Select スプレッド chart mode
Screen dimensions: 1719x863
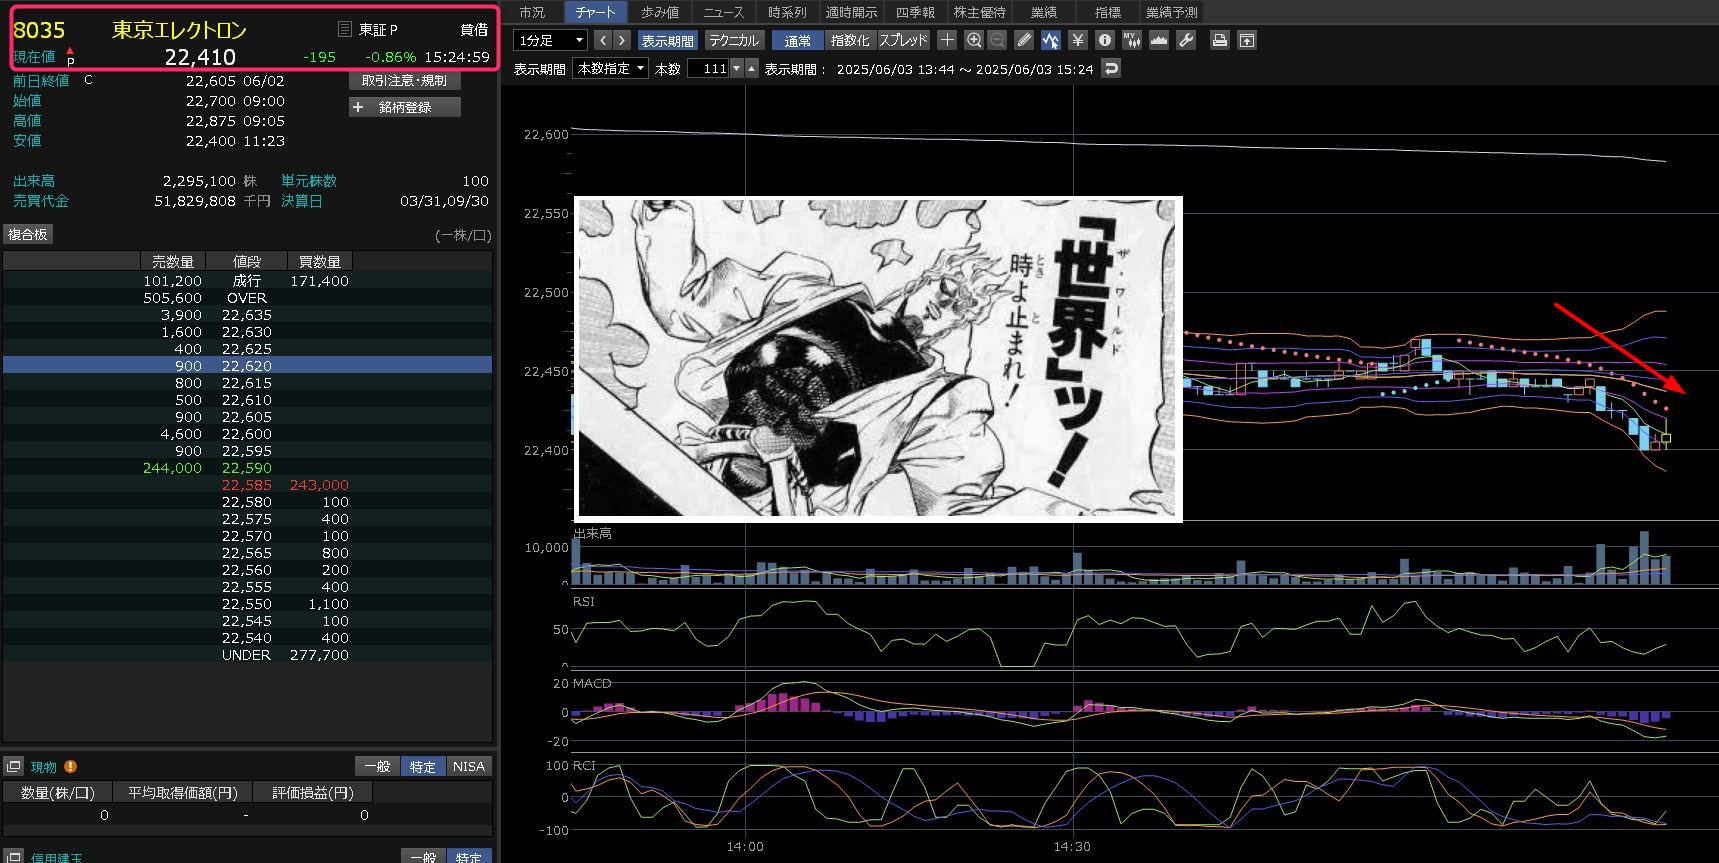click(x=904, y=40)
